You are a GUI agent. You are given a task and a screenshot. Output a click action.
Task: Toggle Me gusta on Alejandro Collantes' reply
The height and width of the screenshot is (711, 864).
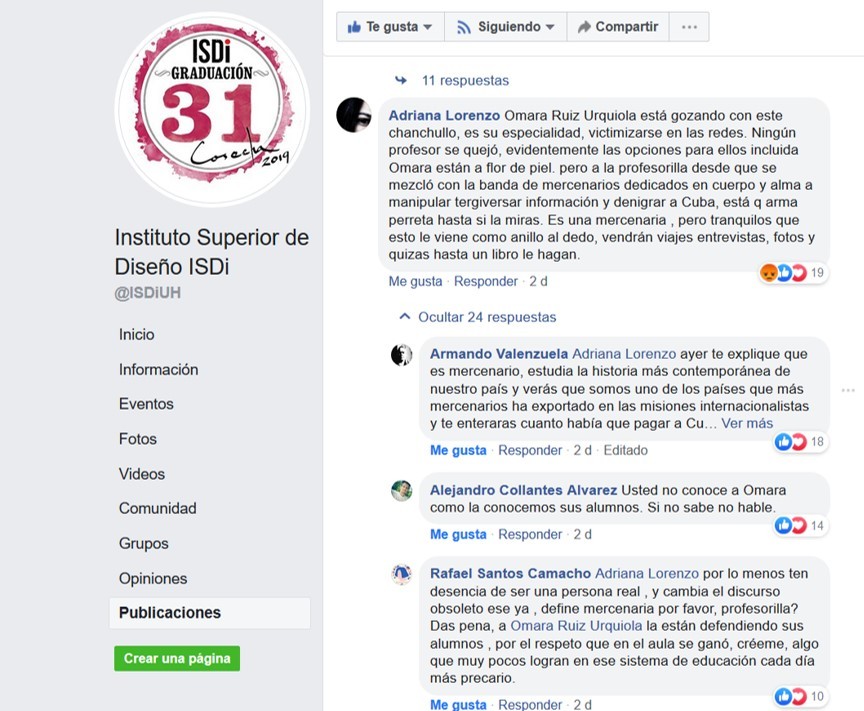tap(458, 534)
